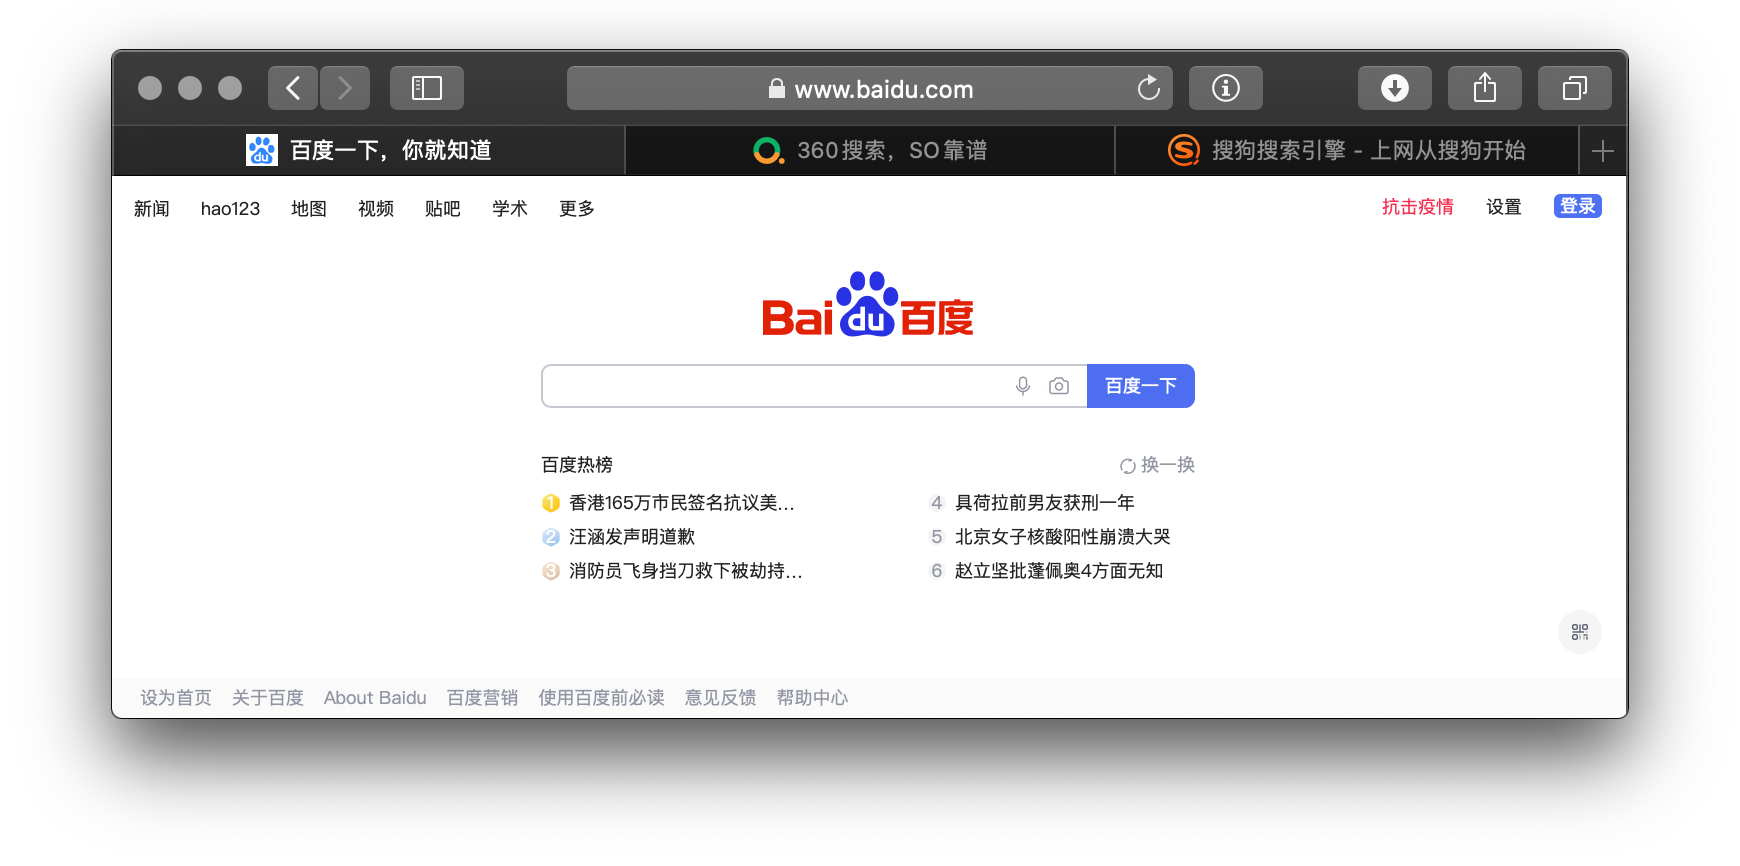Click footer link 使用百度前必读

point(602,698)
